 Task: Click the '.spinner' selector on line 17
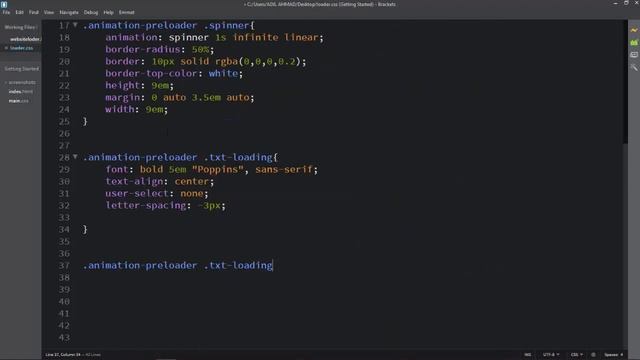click(226, 25)
